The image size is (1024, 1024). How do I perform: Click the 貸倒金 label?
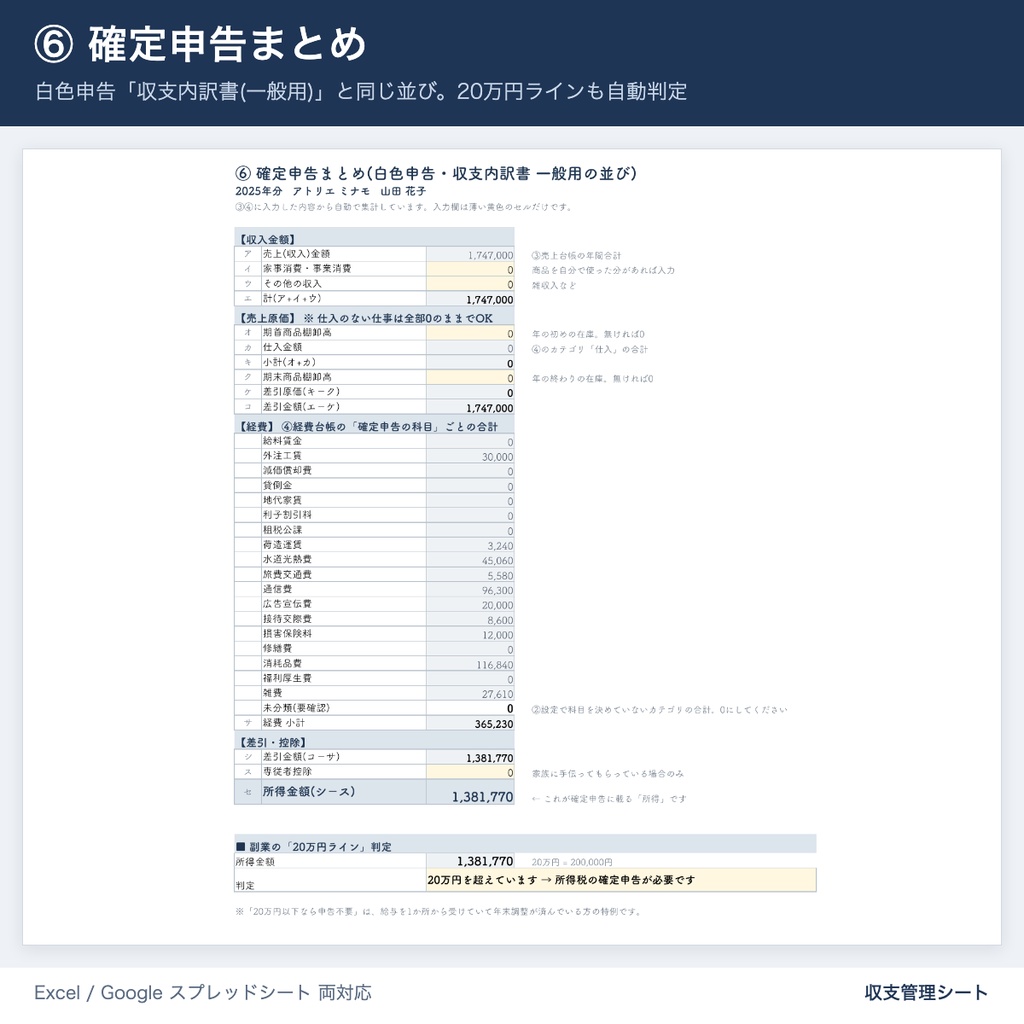tap(278, 486)
